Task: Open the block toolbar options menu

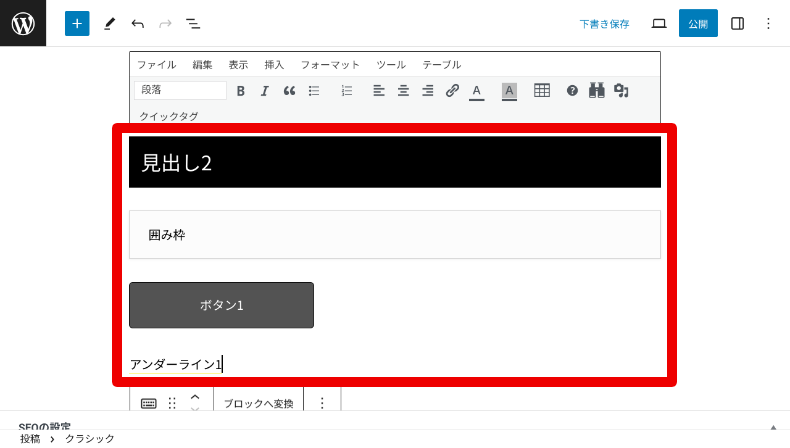Action: pyautogui.click(x=322, y=403)
